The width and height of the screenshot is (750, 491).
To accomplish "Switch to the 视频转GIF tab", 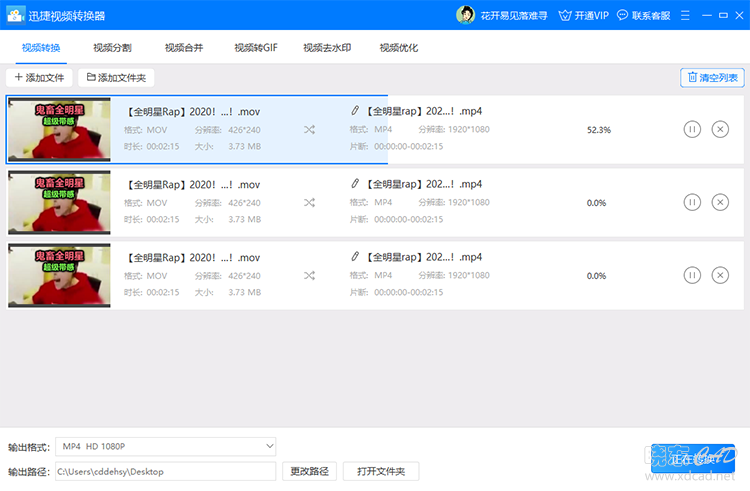I will point(256,48).
